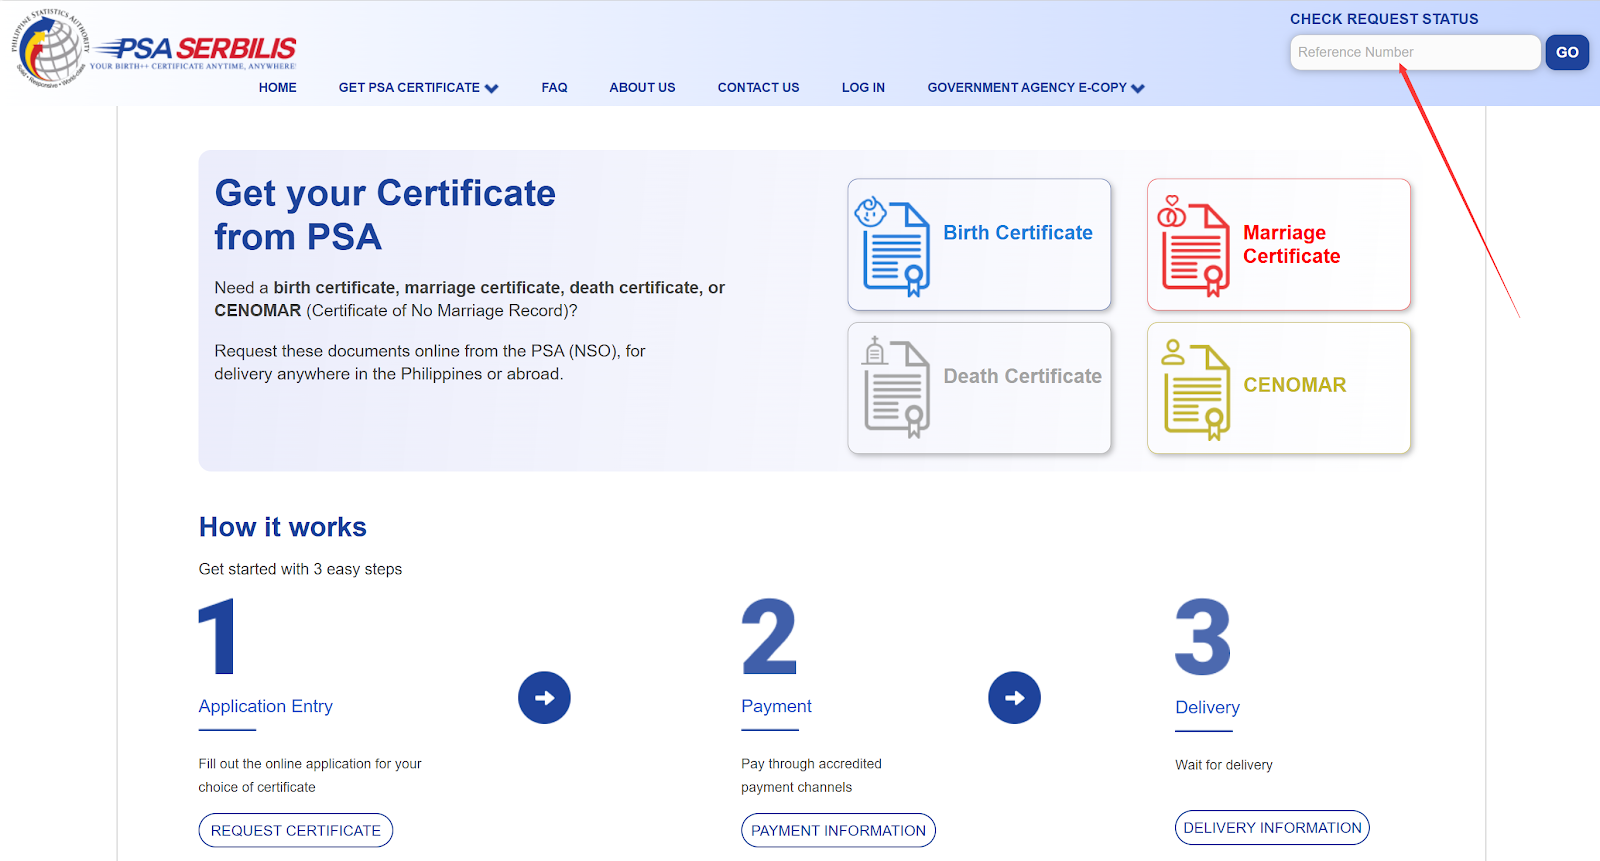Image resolution: width=1600 pixels, height=861 pixels.
Task: Click the large step number 2
Action: click(769, 636)
